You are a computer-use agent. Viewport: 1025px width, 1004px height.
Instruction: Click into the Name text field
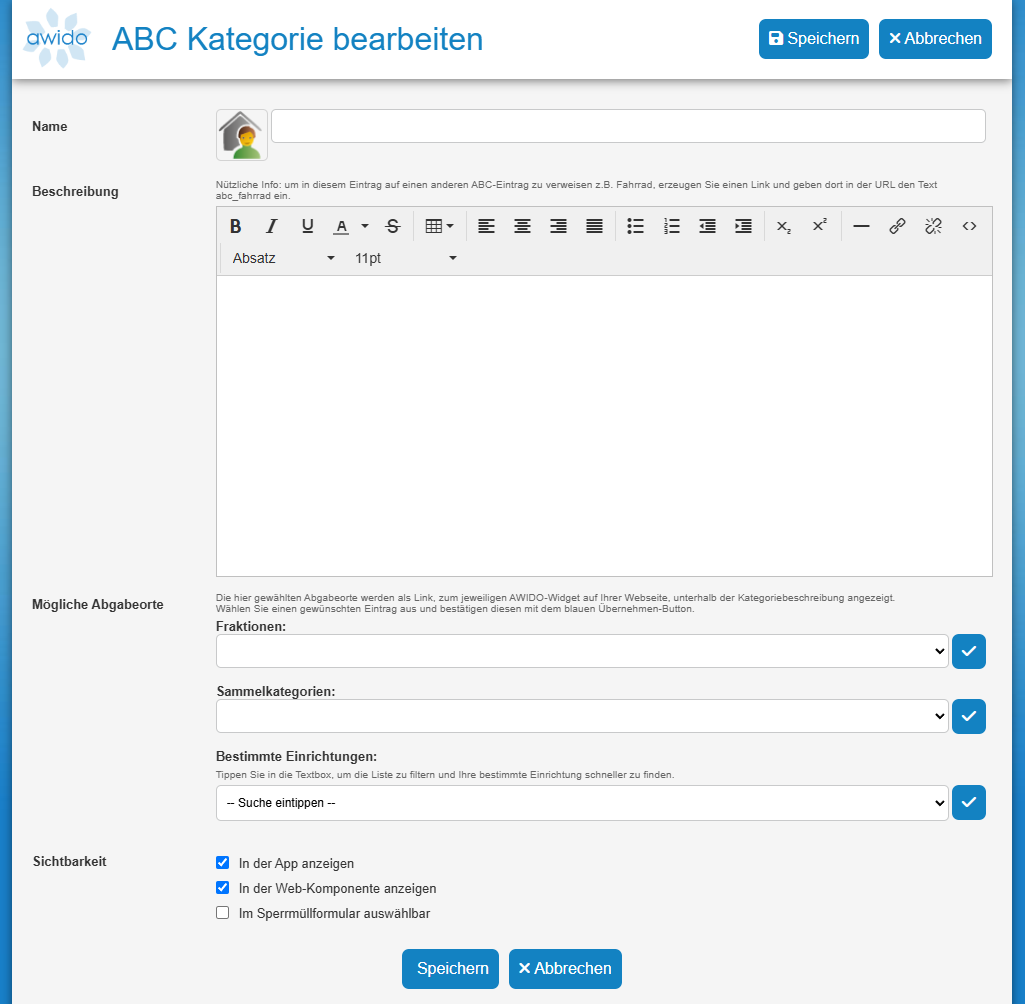click(x=628, y=126)
